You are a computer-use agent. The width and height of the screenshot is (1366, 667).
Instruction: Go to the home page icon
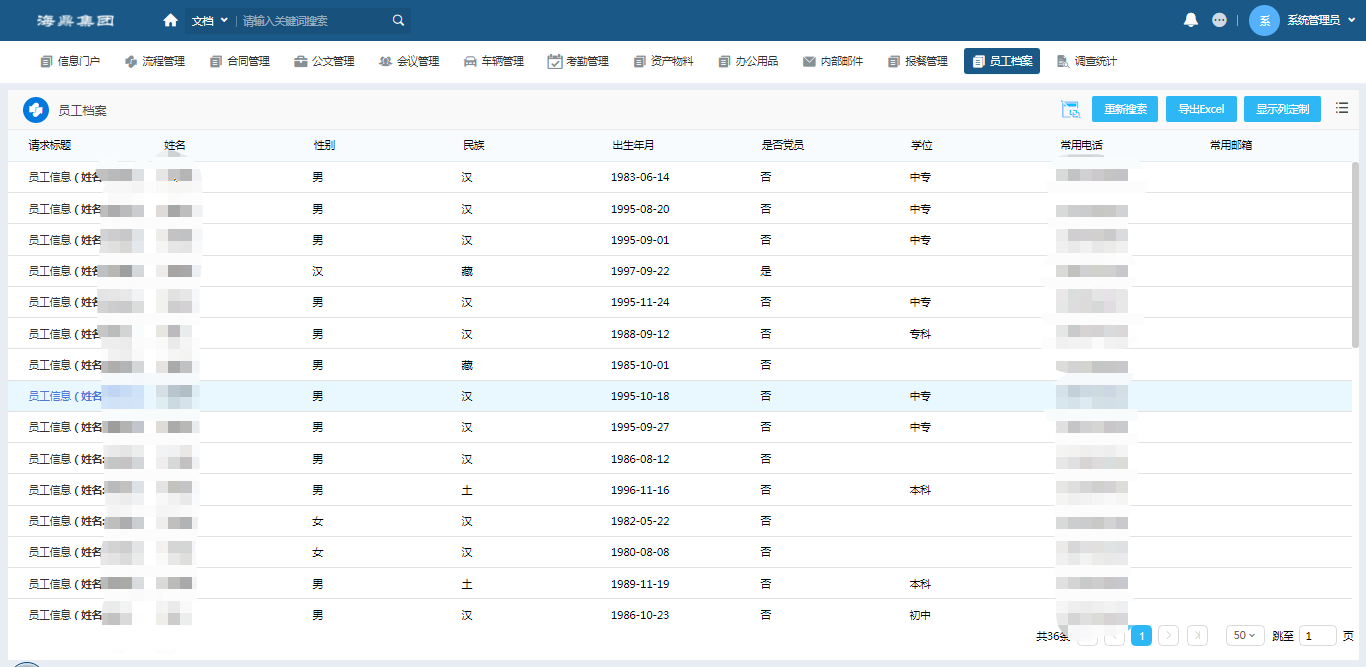170,20
